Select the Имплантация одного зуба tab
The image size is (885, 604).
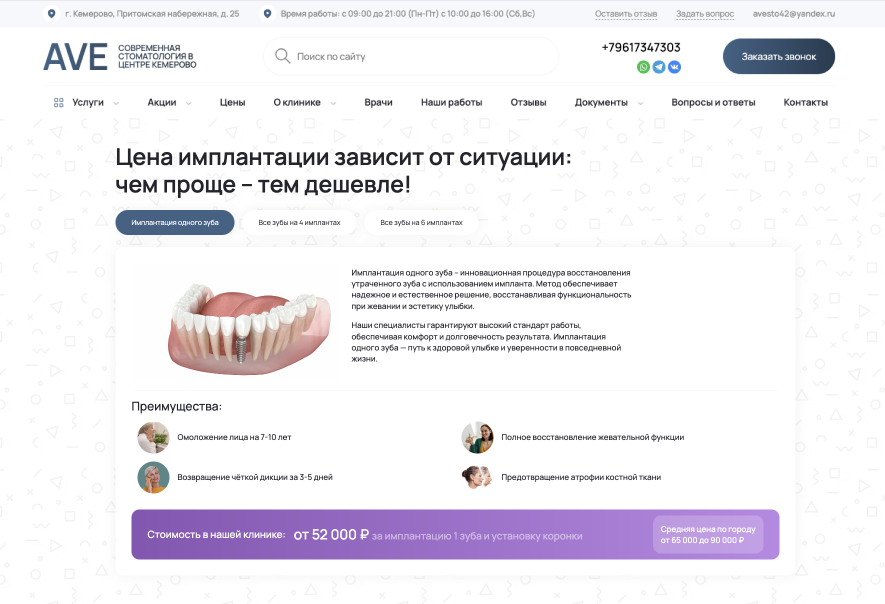pos(175,223)
